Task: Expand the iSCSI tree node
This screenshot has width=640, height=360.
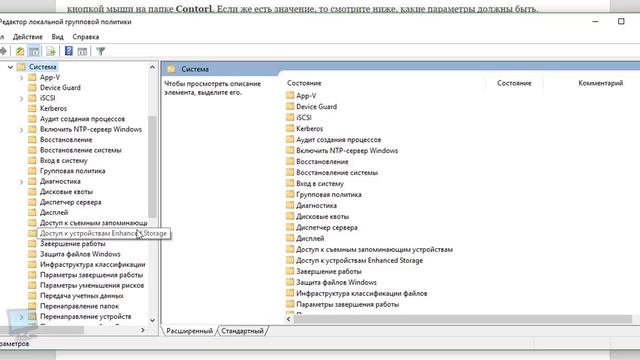Action: [21, 98]
